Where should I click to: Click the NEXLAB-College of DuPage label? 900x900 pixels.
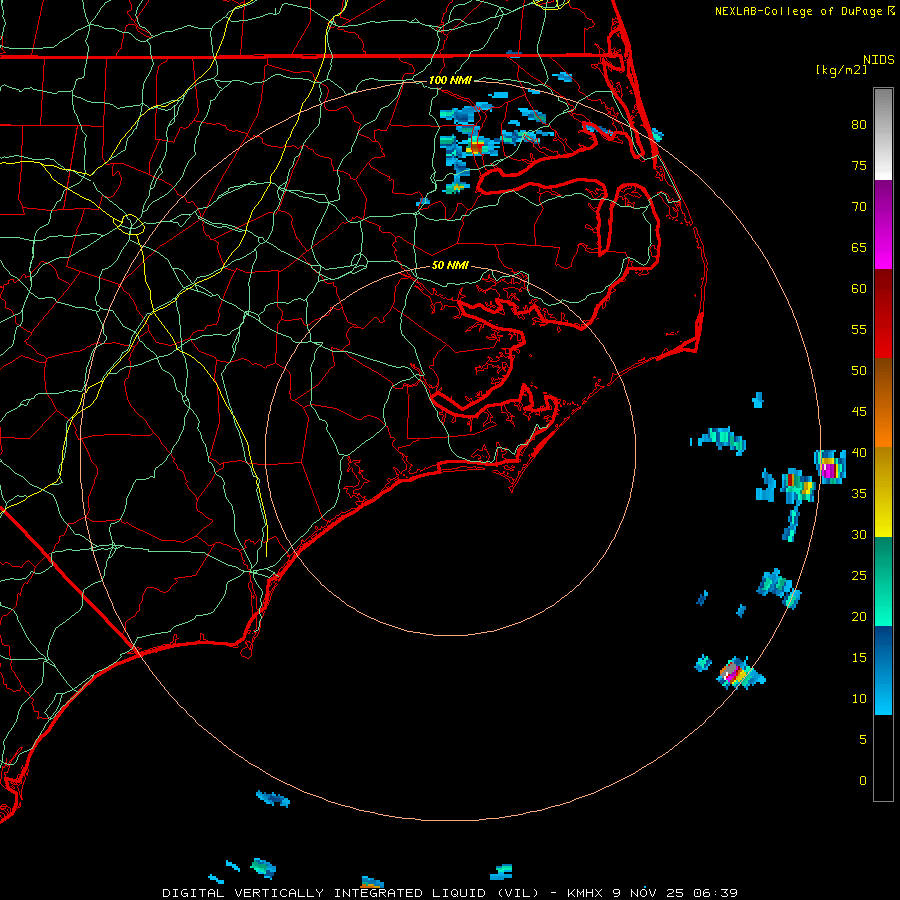(800, 11)
